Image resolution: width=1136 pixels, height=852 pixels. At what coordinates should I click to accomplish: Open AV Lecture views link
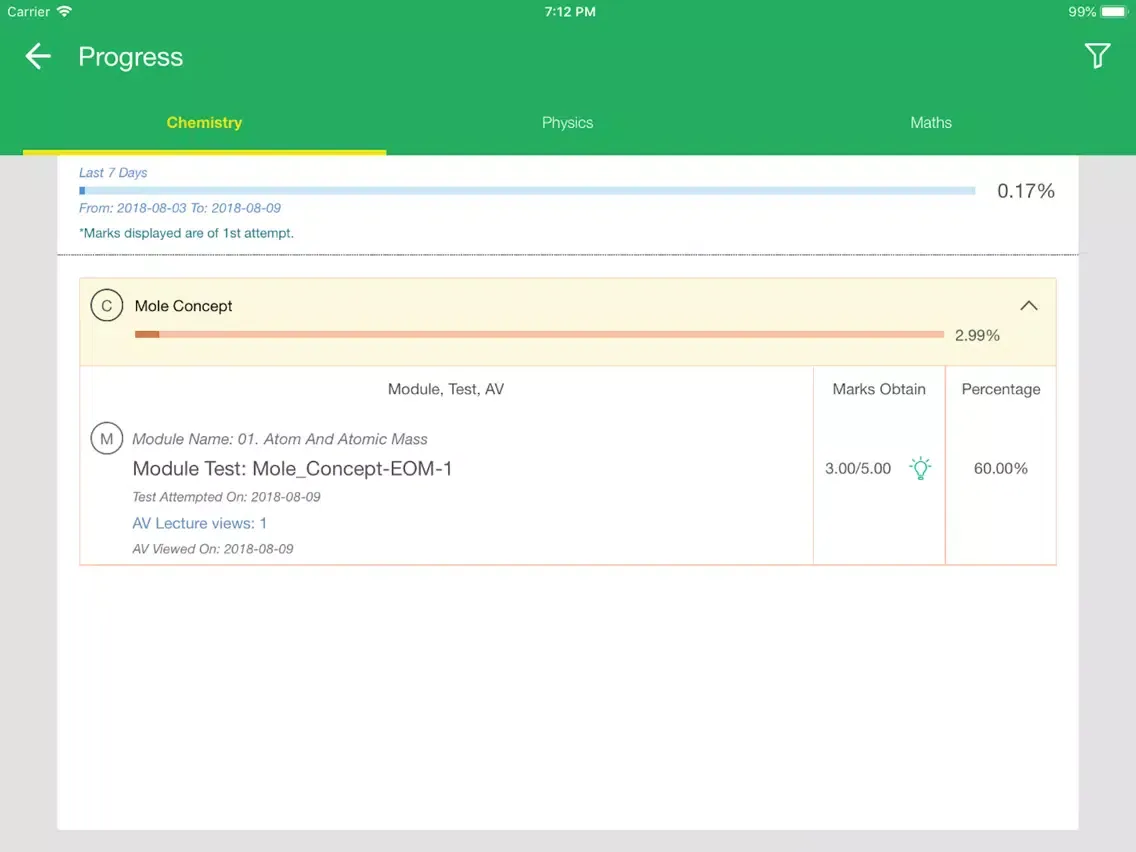point(199,523)
